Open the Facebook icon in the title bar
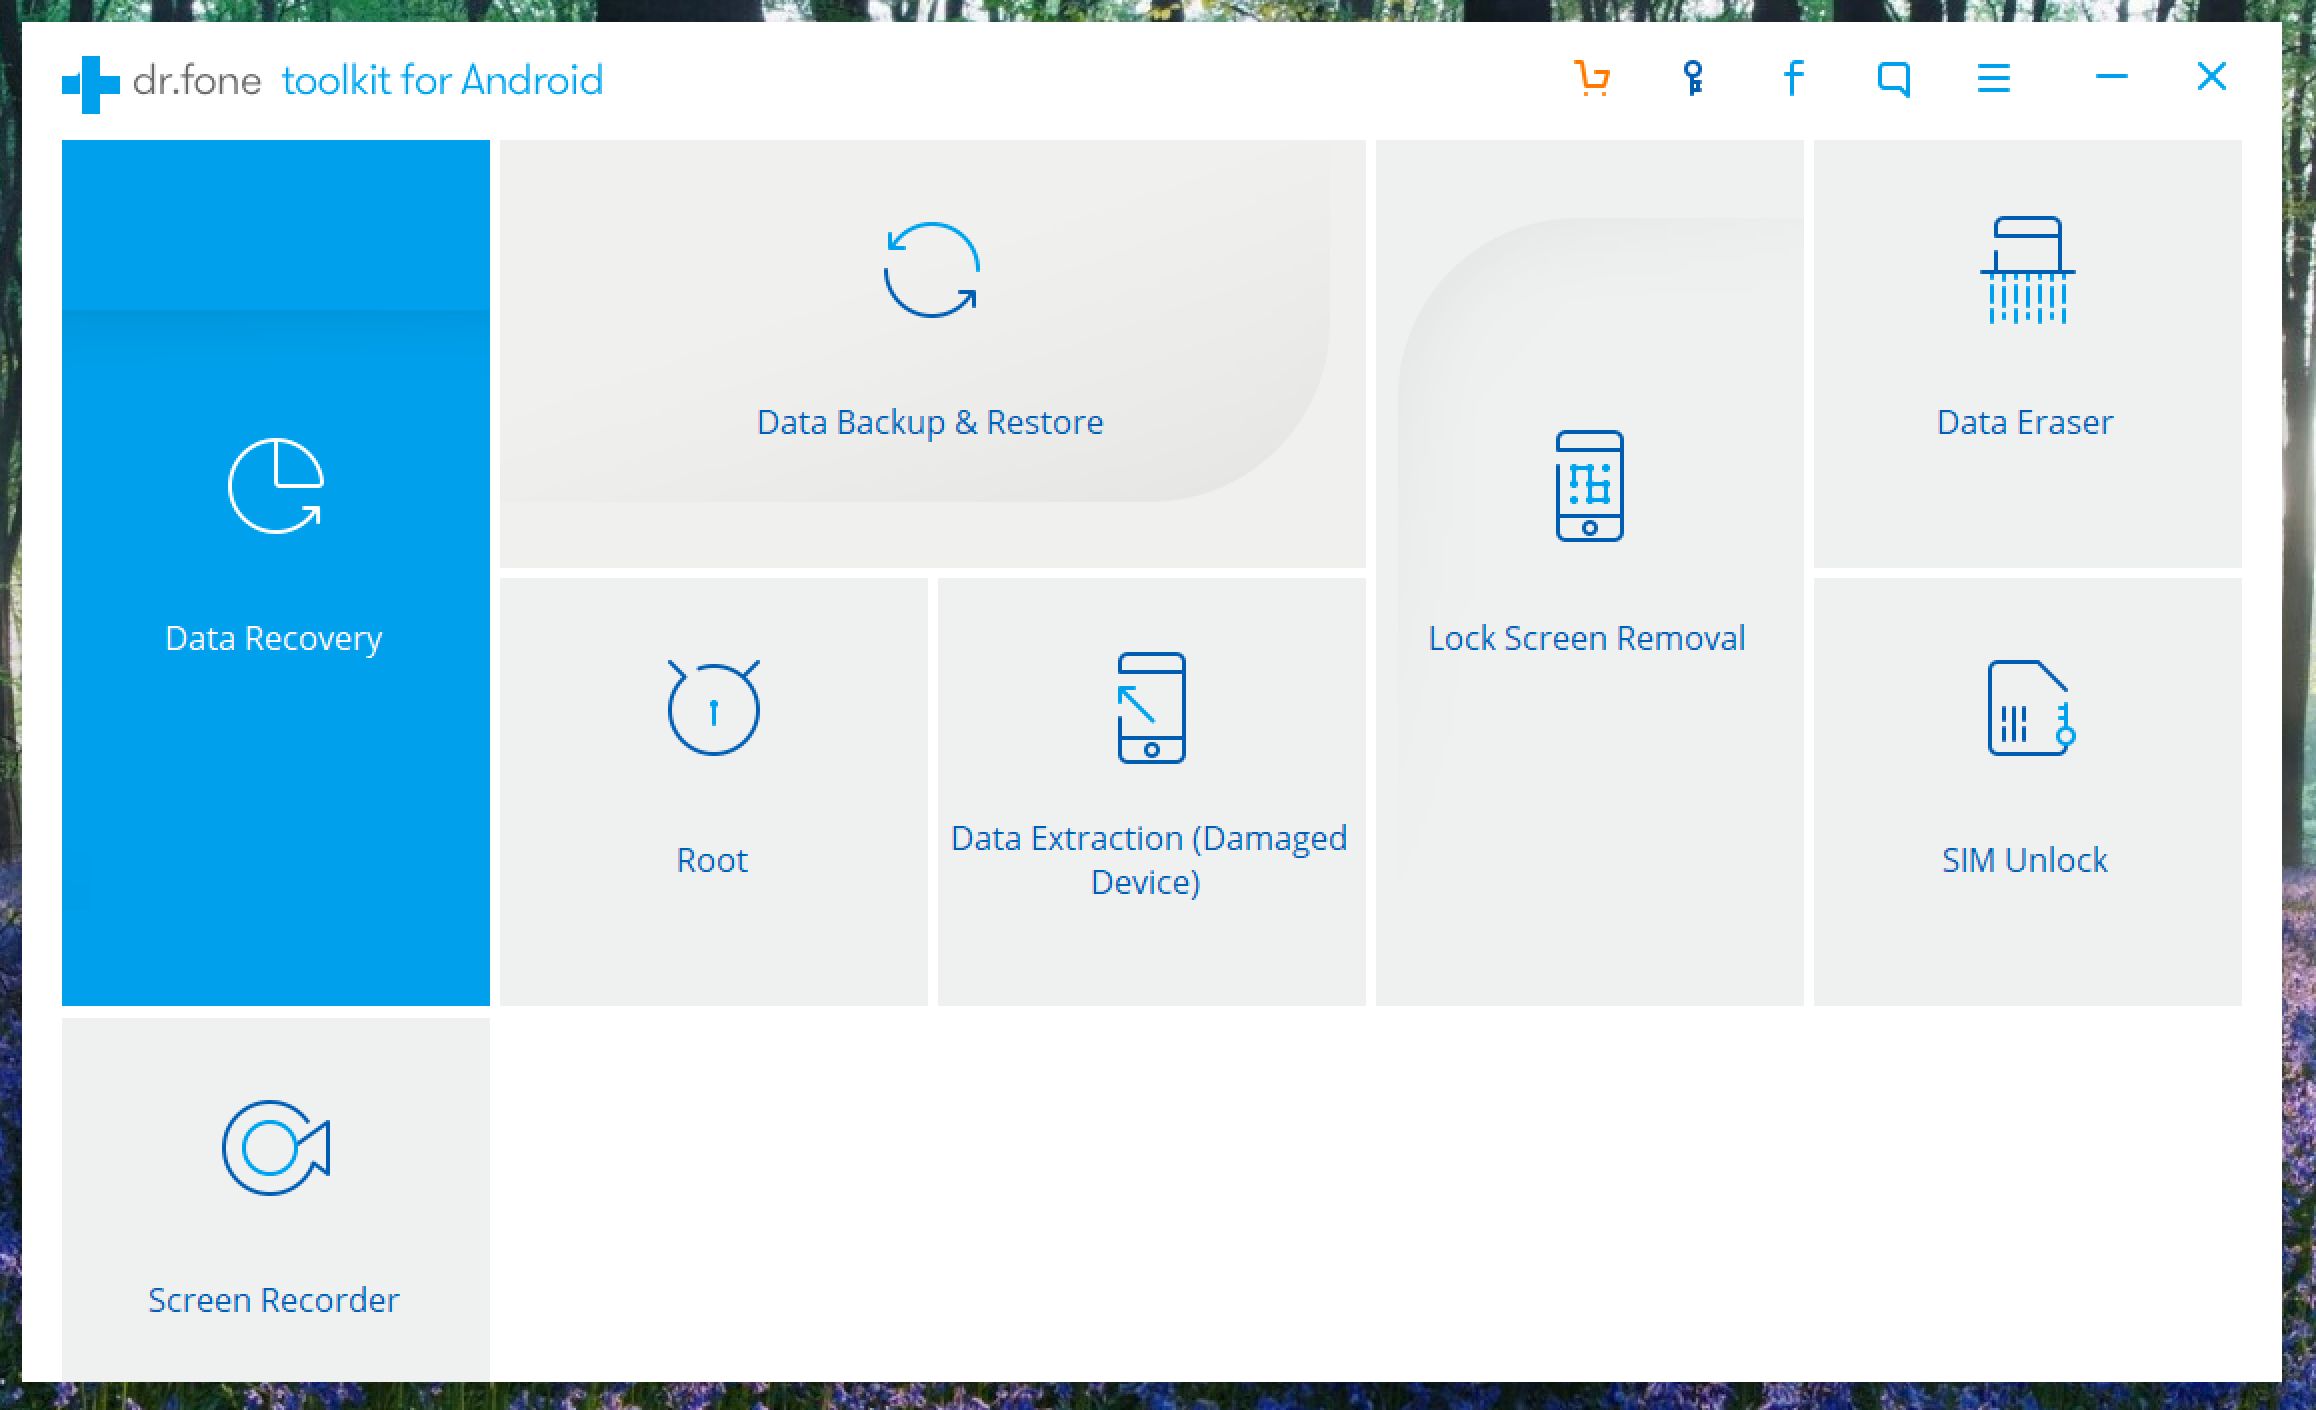Viewport: 2316px width, 1410px height. tap(1794, 78)
